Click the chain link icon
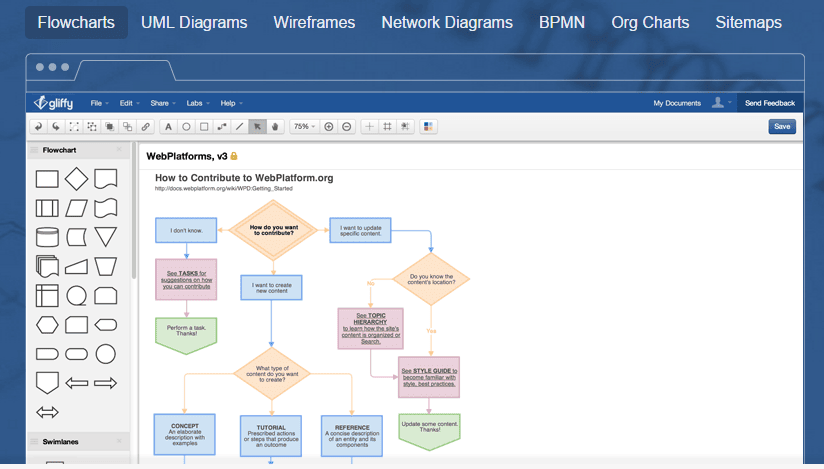 [x=146, y=127]
